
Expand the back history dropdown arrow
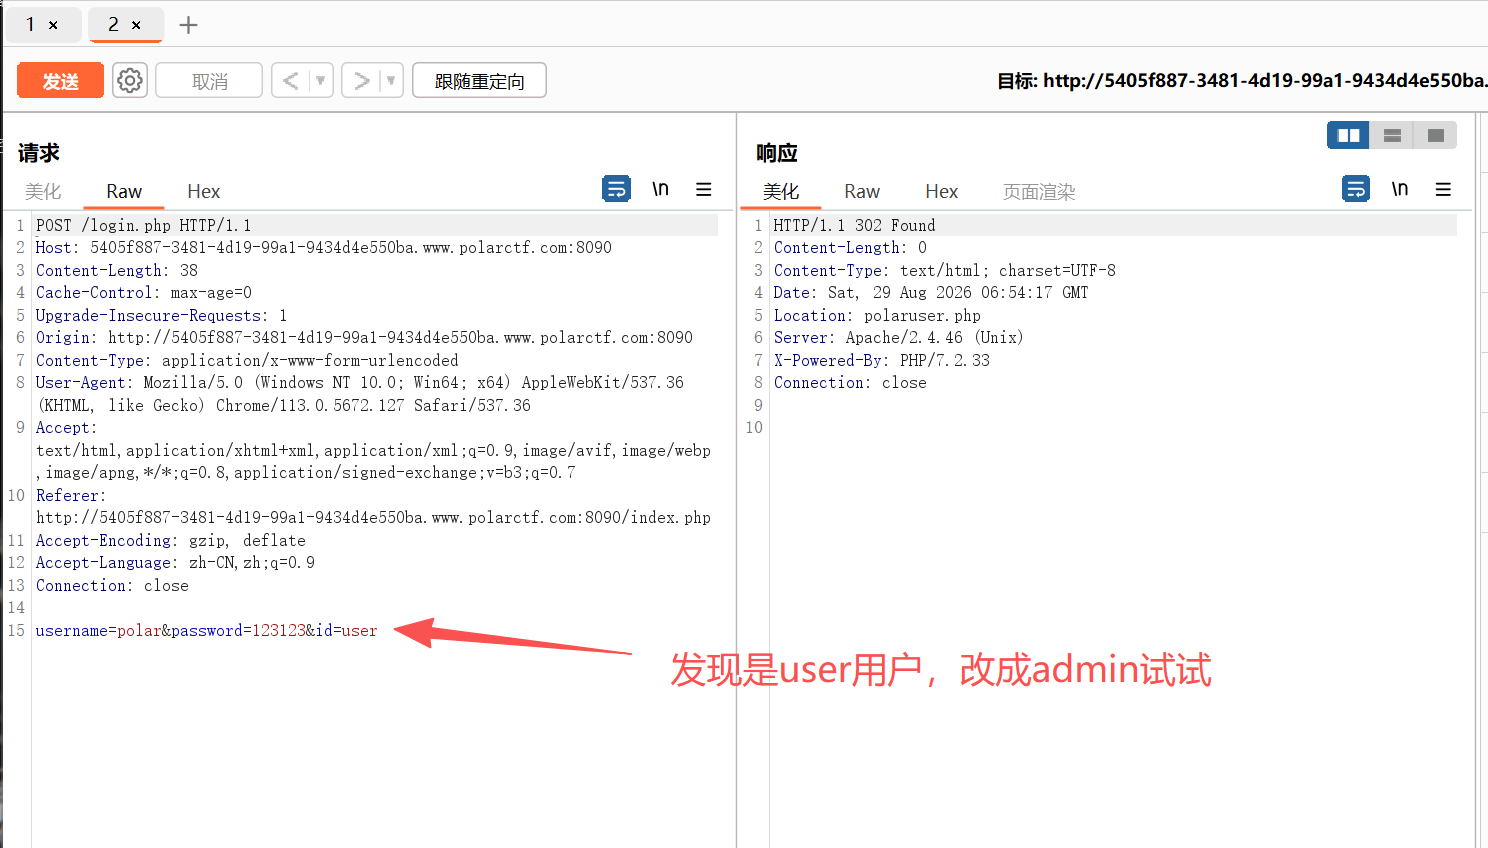321,80
